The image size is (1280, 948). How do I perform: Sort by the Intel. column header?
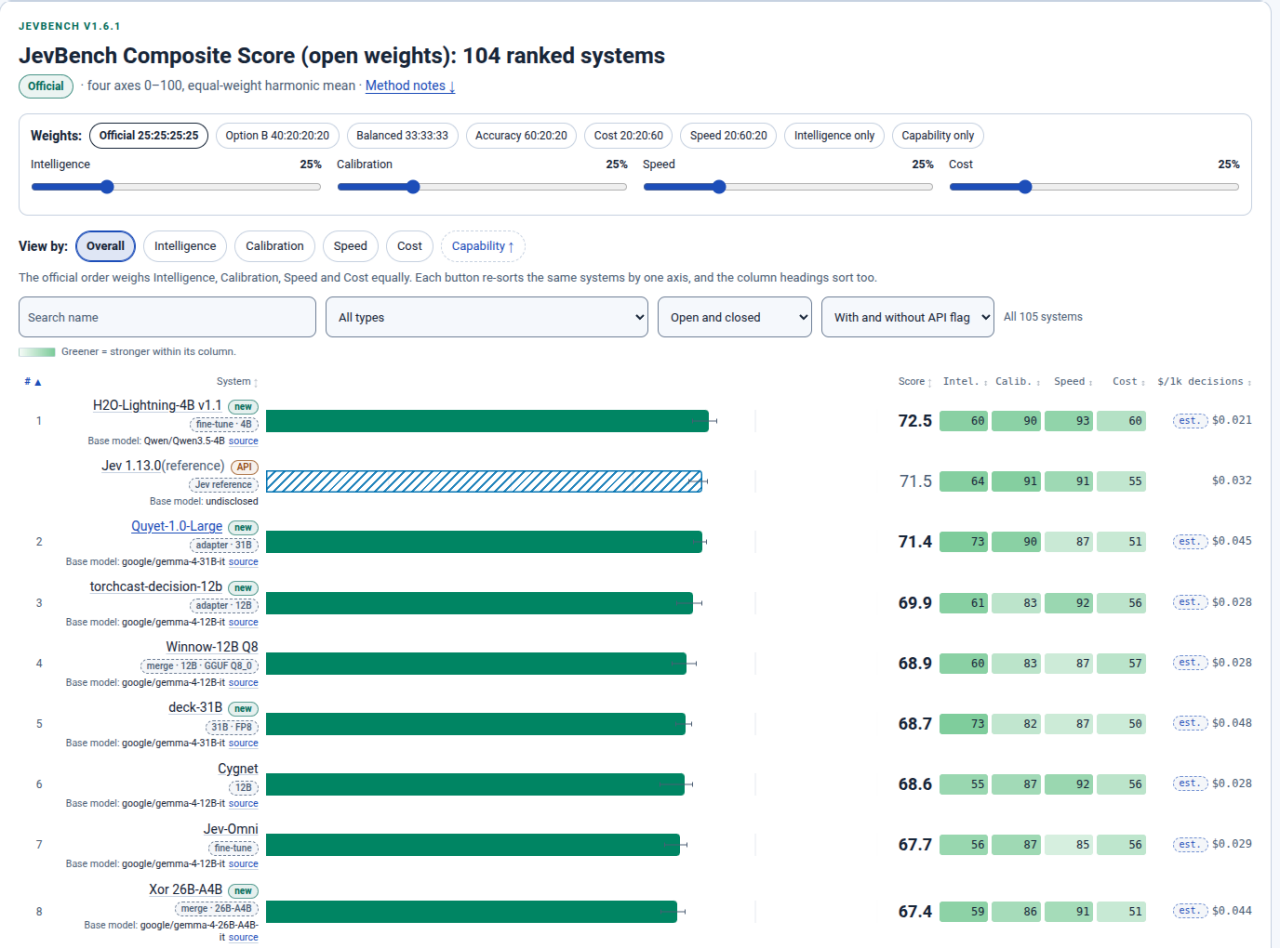965,381
